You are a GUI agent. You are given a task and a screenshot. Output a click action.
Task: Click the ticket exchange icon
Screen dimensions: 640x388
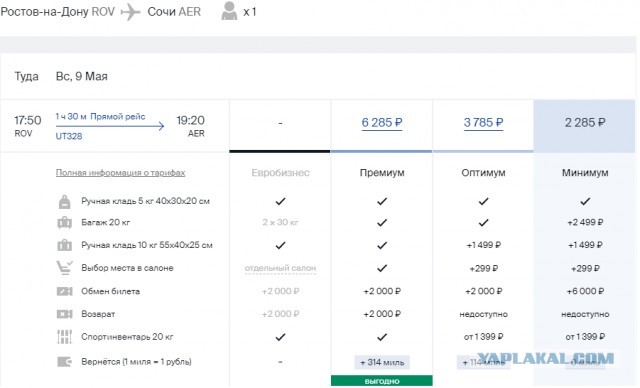64,291
